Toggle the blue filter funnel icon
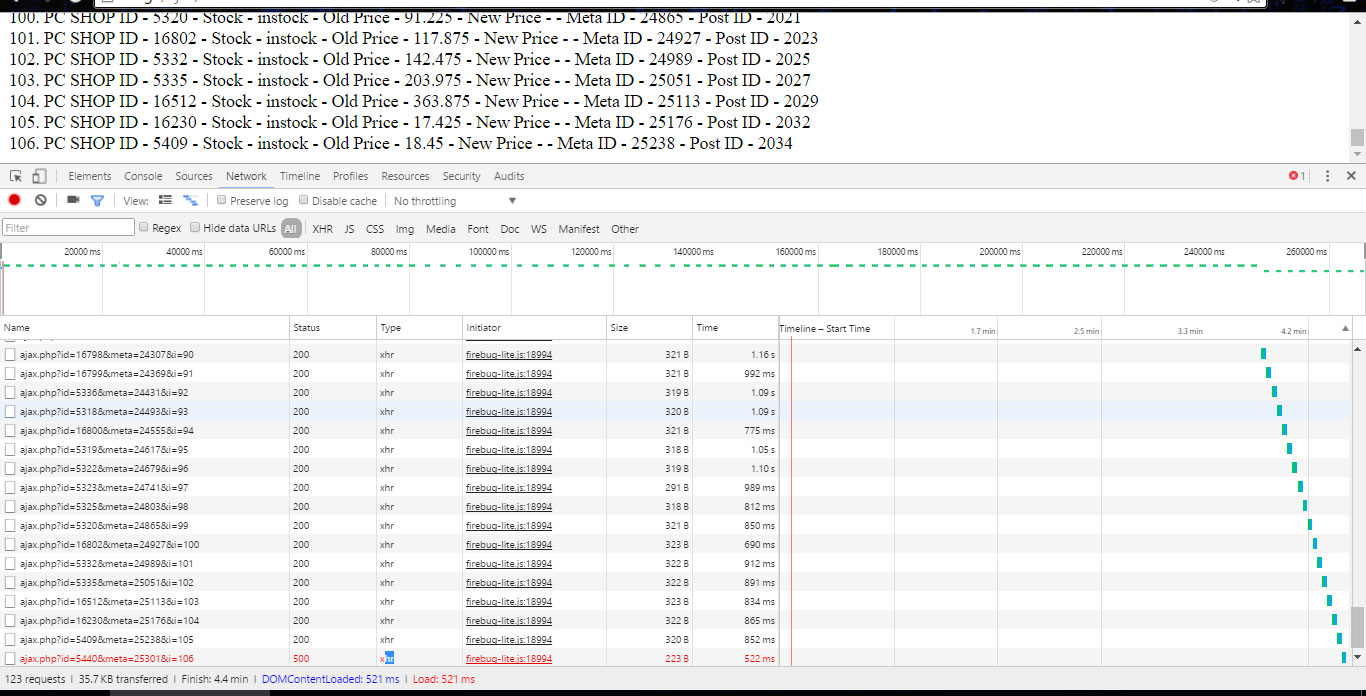The width and height of the screenshot is (1366, 696). (x=97, y=200)
